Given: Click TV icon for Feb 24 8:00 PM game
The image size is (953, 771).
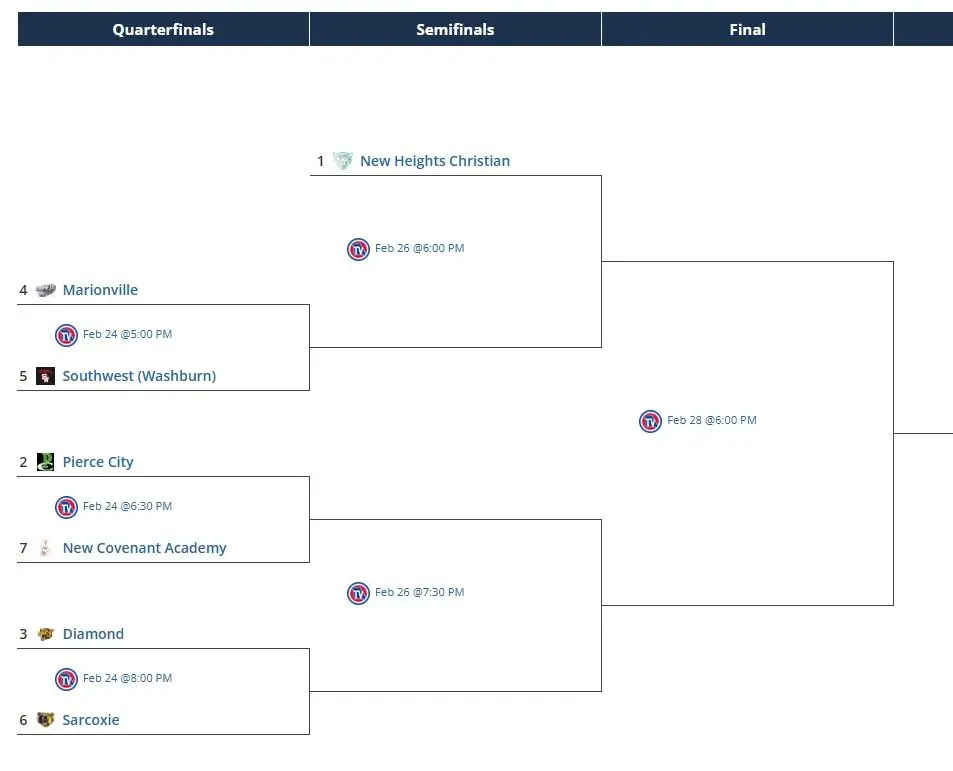Looking at the screenshot, I should click(66, 679).
